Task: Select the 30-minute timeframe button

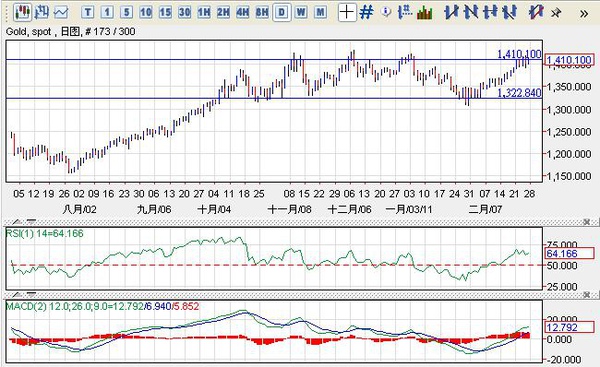Action: click(x=184, y=13)
